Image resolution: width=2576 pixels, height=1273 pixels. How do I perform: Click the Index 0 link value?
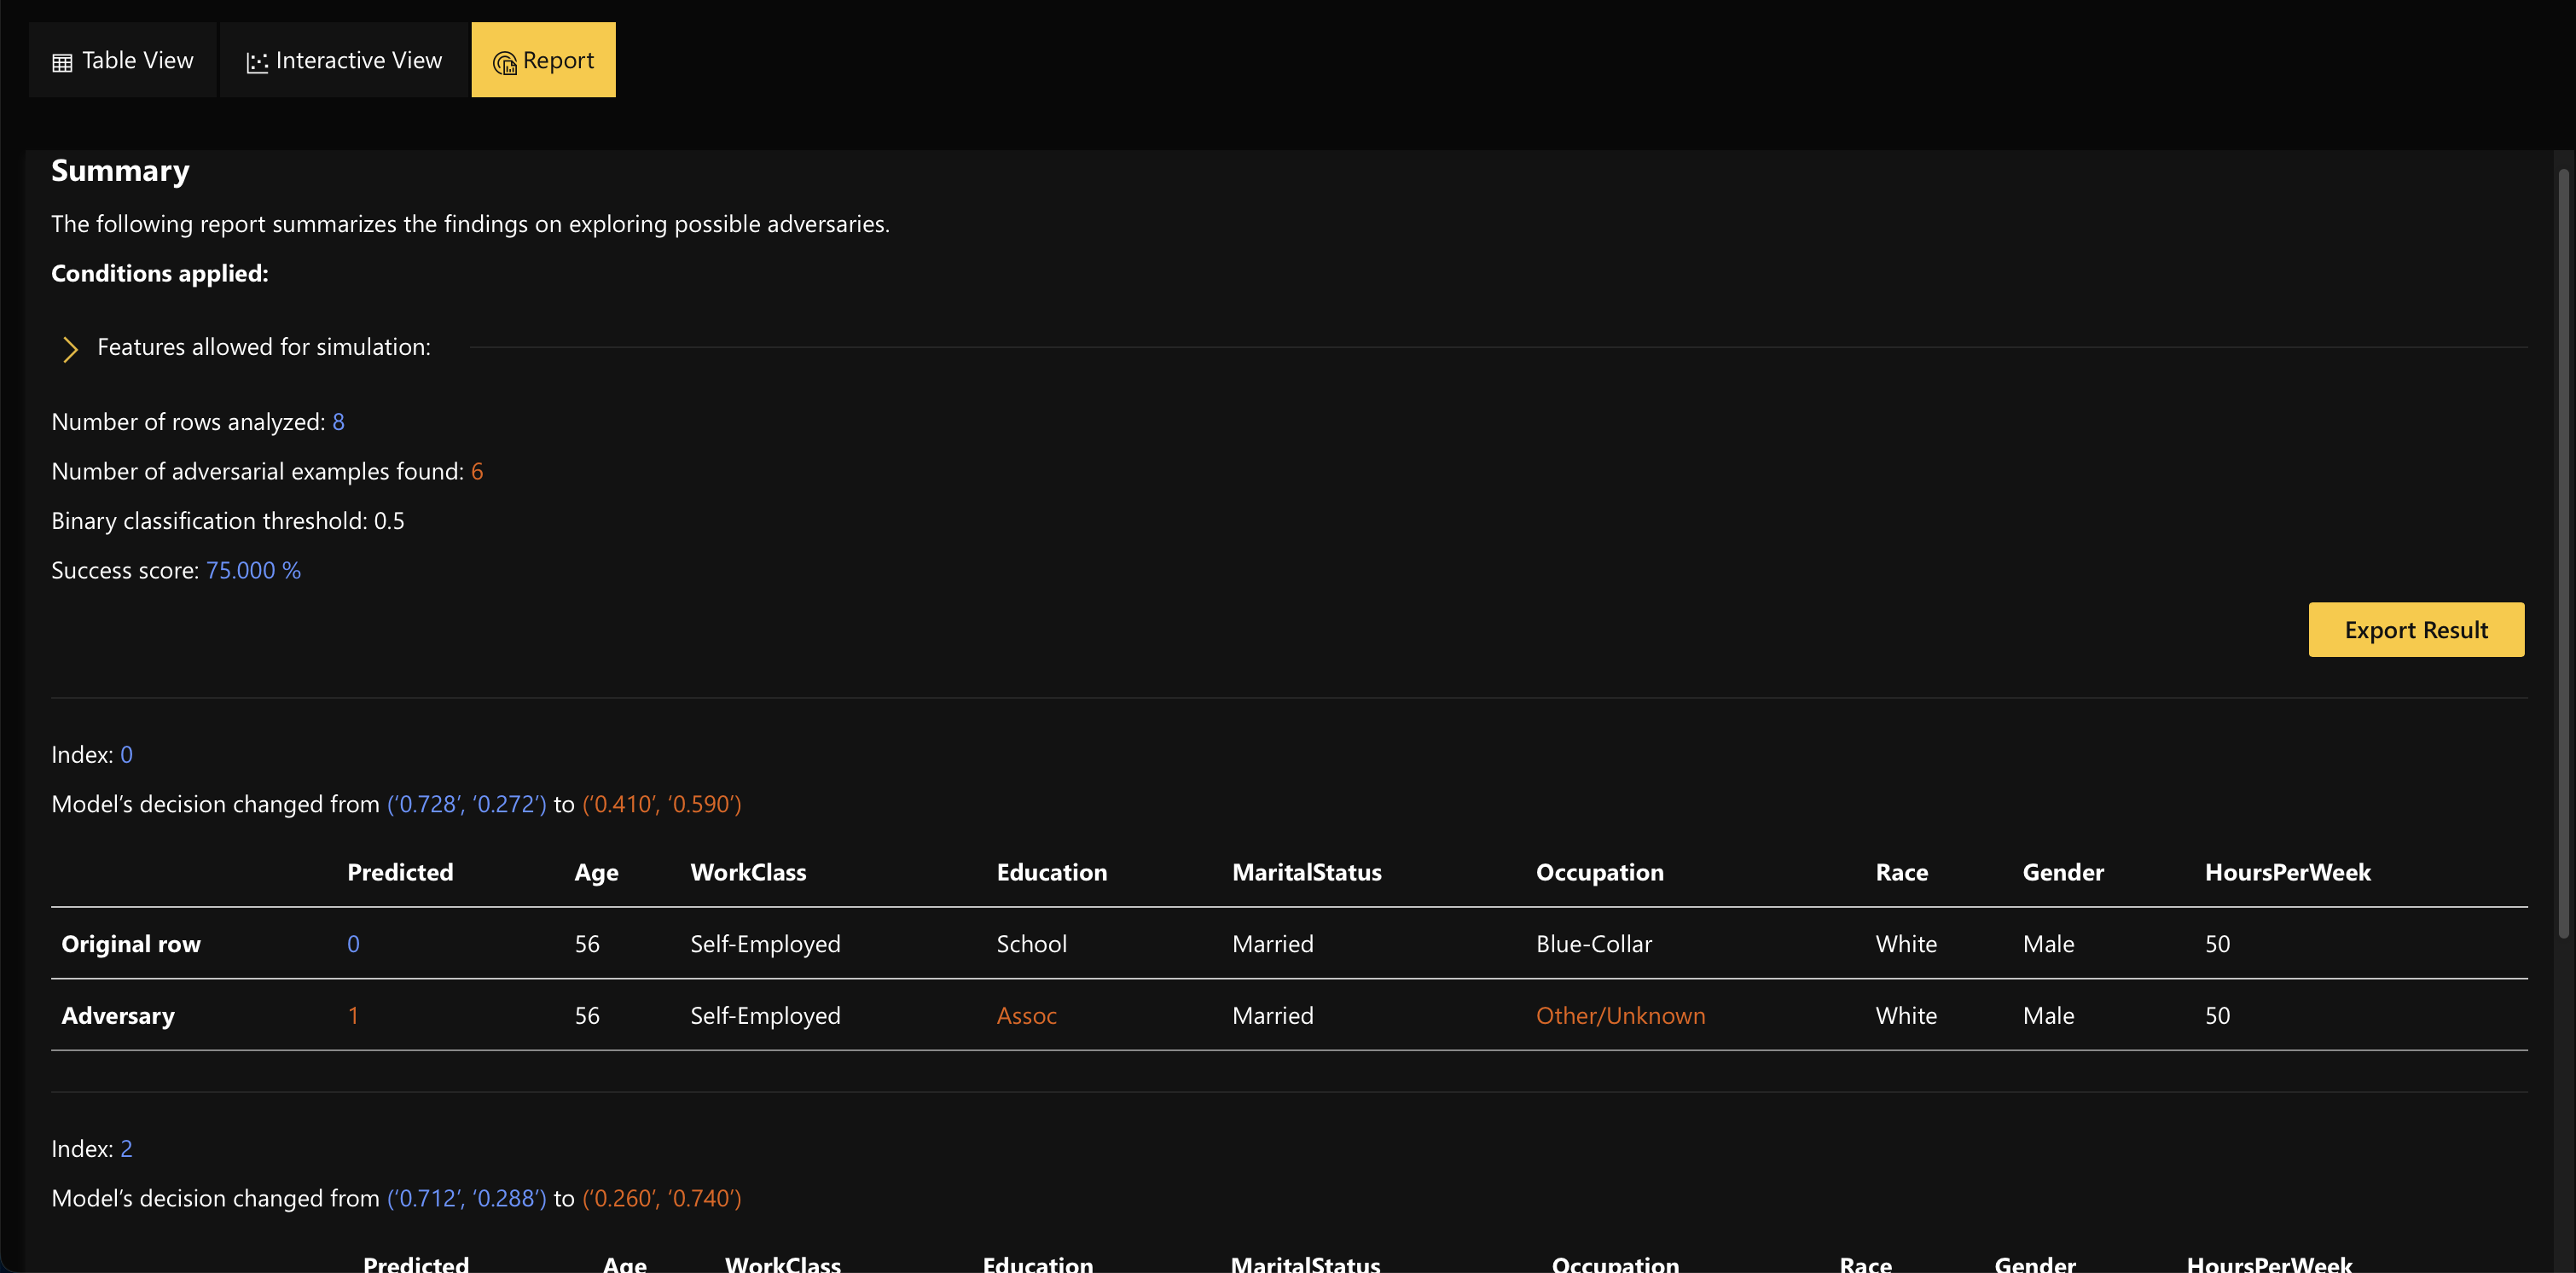[x=126, y=755]
